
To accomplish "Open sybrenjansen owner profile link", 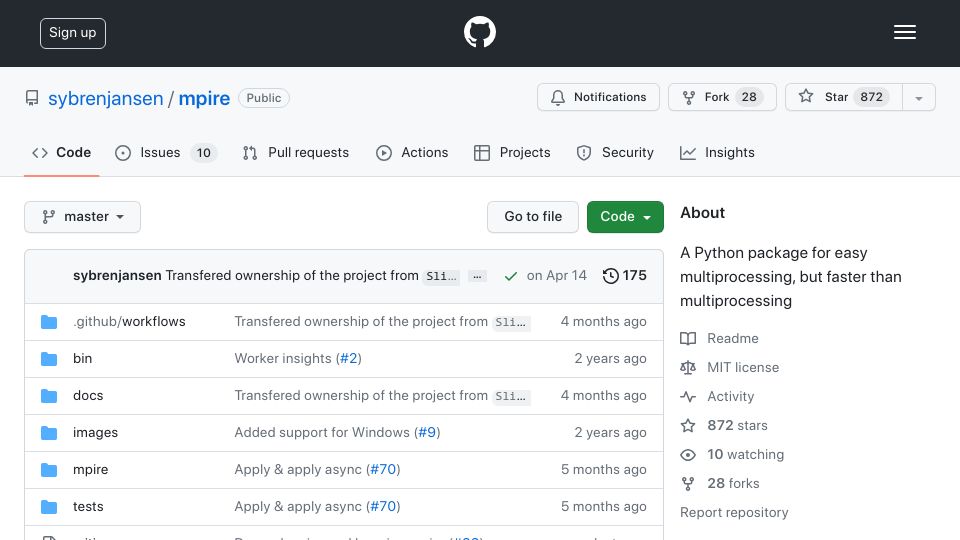I will point(105,98).
